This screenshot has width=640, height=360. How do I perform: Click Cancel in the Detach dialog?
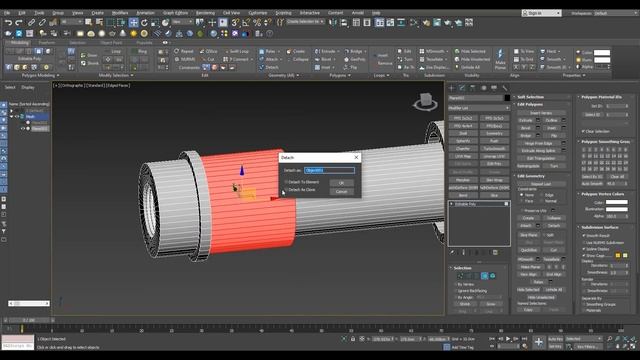[x=341, y=191]
